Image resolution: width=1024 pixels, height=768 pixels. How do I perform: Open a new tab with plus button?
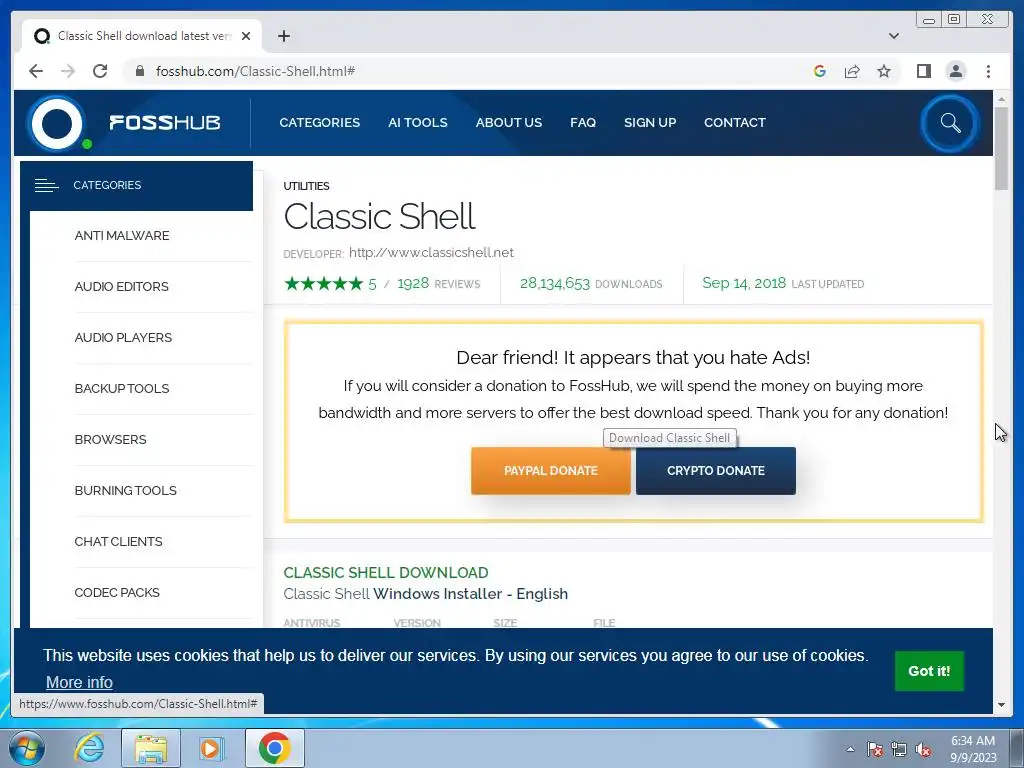click(283, 36)
